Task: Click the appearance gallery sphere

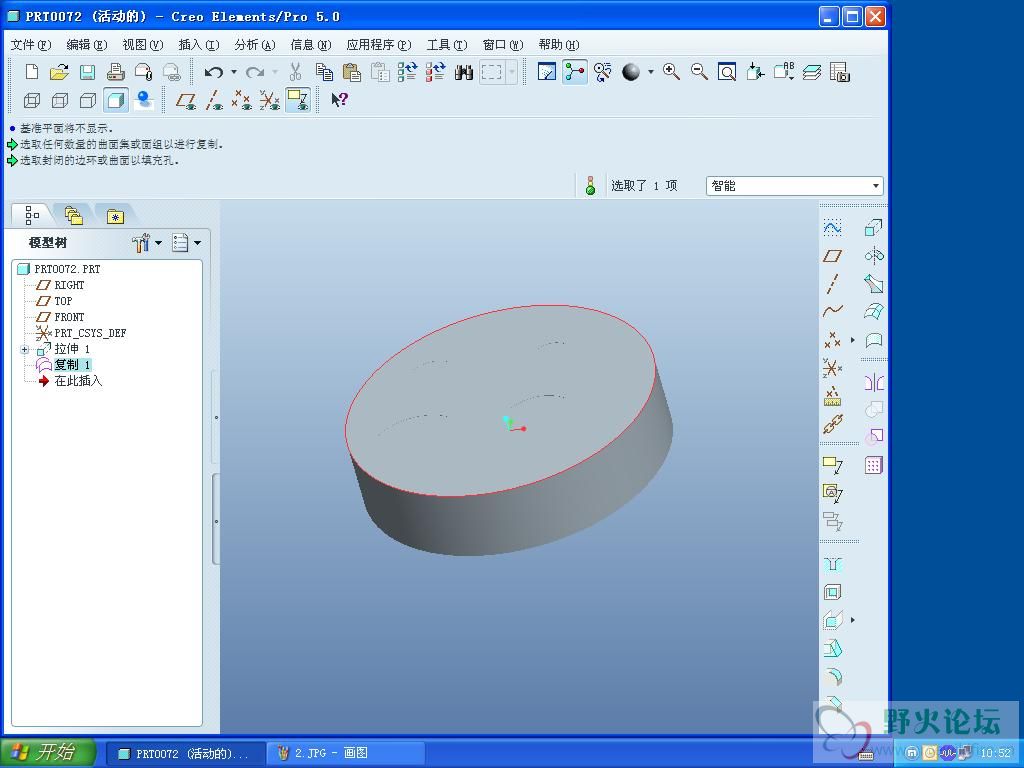Action: pos(631,72)
